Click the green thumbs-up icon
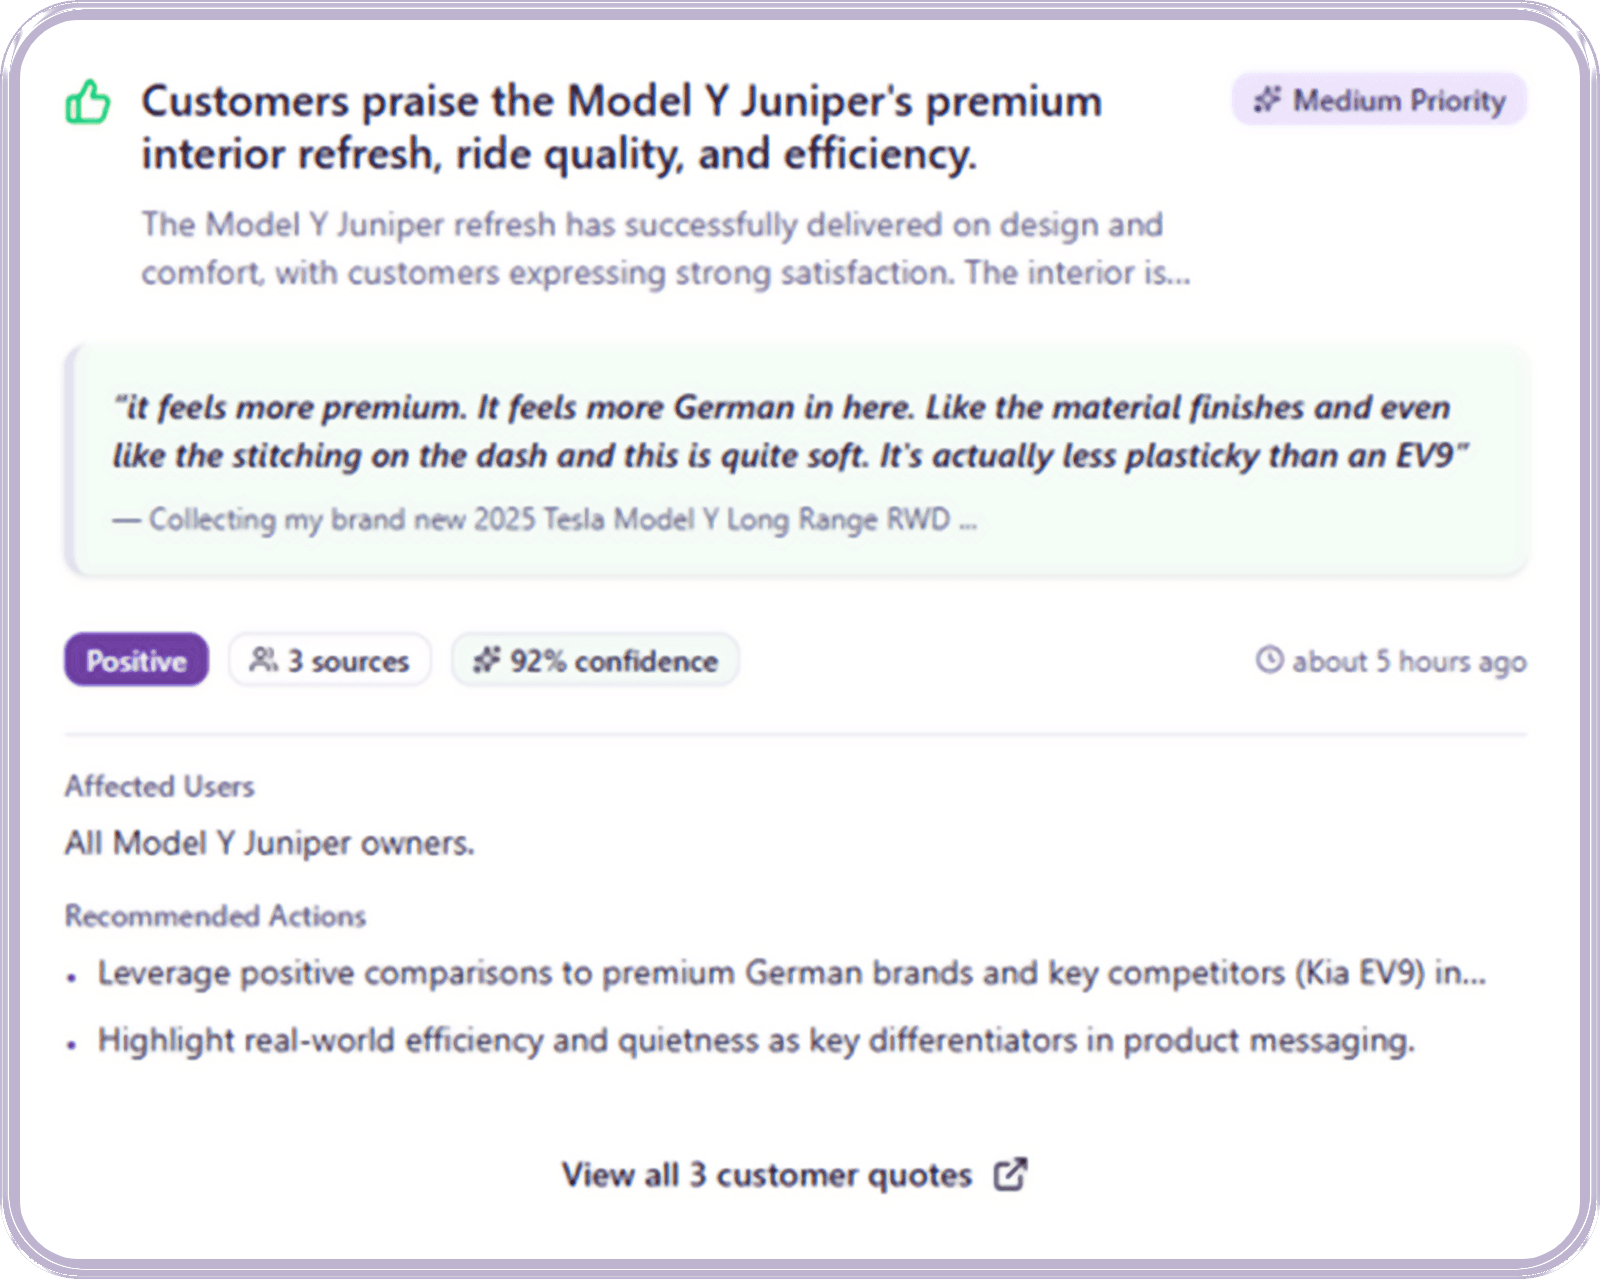This screenshot has height=1279, width=1600. coord(88,102)
